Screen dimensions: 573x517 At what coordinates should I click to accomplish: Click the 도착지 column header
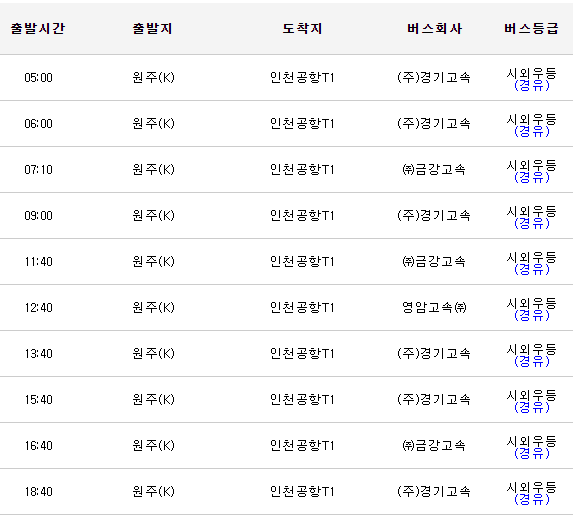(302, 28)
